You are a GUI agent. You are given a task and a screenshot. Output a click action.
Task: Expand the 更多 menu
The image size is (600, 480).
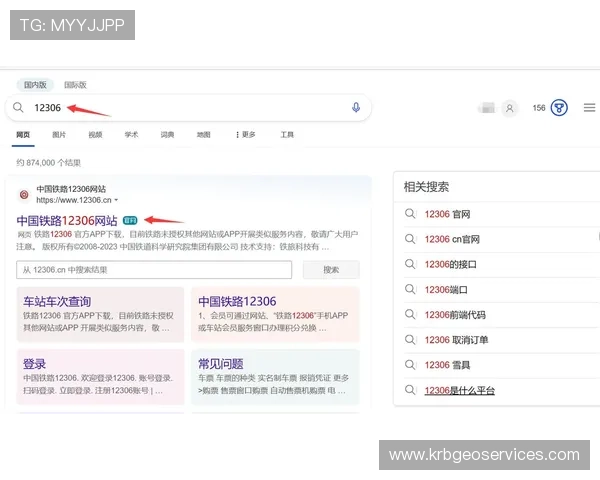246,134
